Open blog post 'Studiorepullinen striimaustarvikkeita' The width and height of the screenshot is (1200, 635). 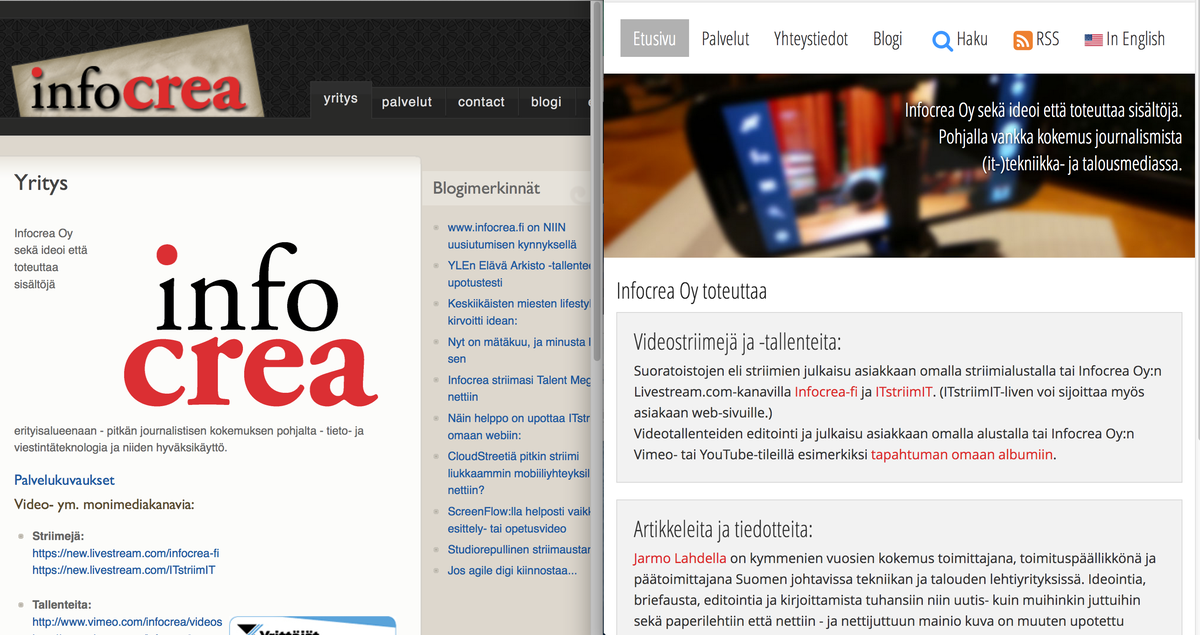point(517,550)
